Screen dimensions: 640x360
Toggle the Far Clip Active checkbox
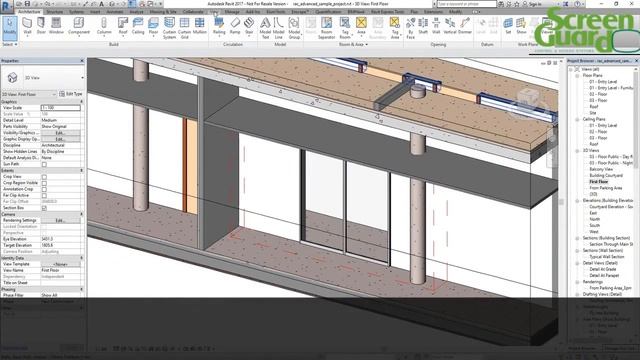click(44, 196)
